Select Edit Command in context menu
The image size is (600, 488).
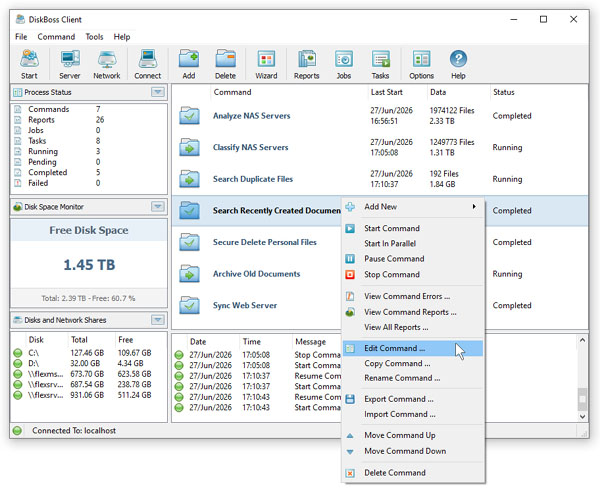point(413,348)
